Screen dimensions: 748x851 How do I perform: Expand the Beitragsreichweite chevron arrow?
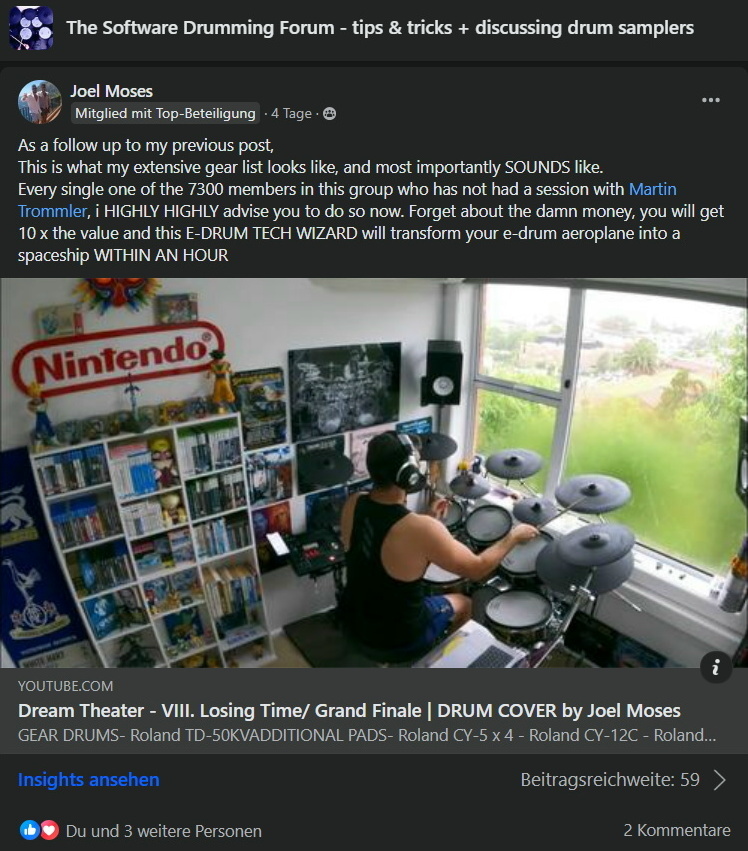click(720, 780)
